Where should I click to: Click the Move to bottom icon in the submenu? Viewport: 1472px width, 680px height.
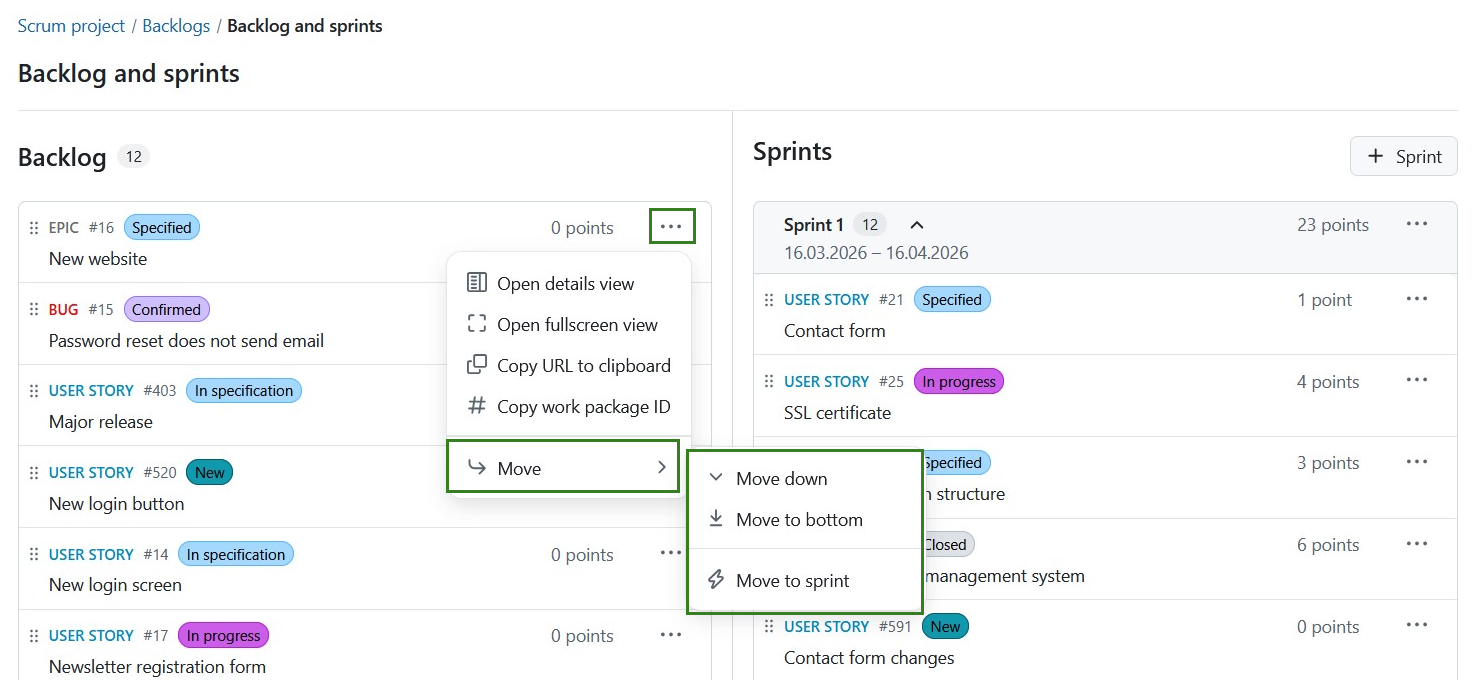(x=715, y=519)
